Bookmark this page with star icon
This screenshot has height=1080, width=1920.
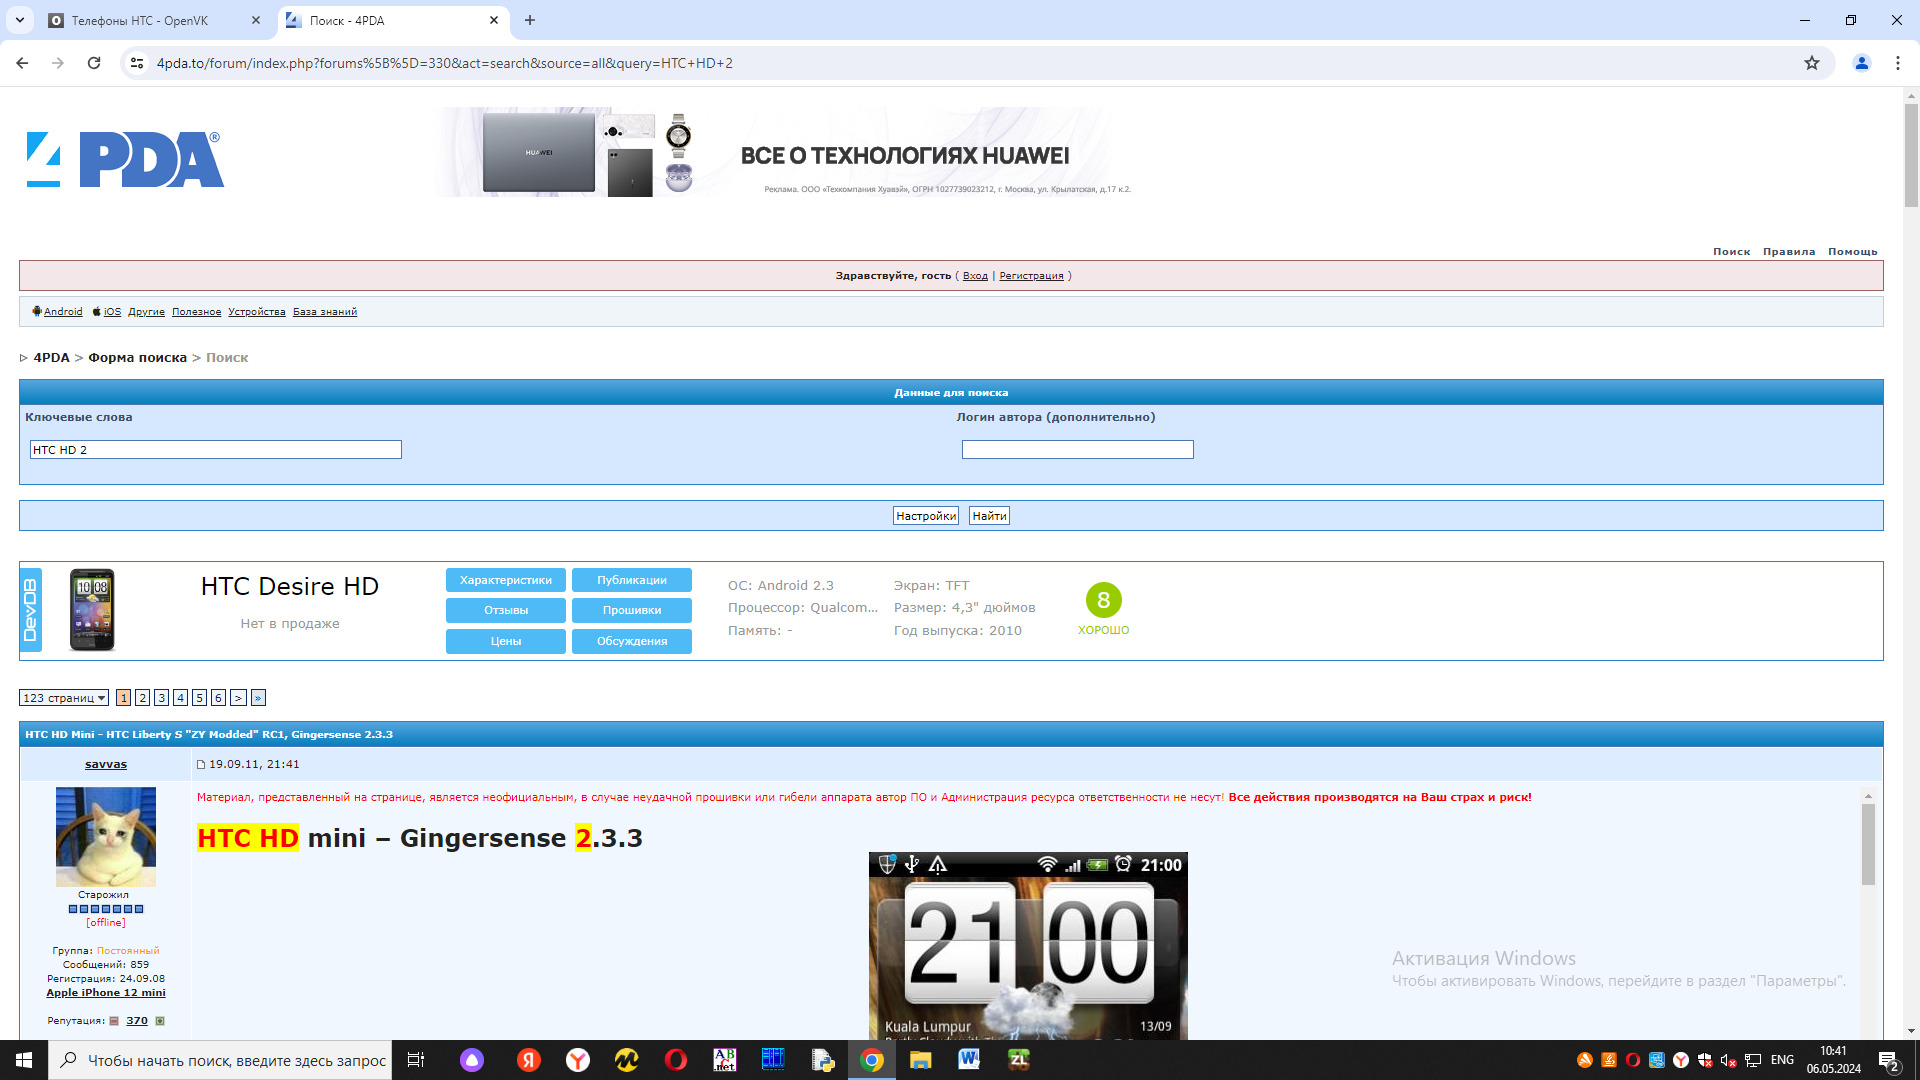(x=1811, y=63)
